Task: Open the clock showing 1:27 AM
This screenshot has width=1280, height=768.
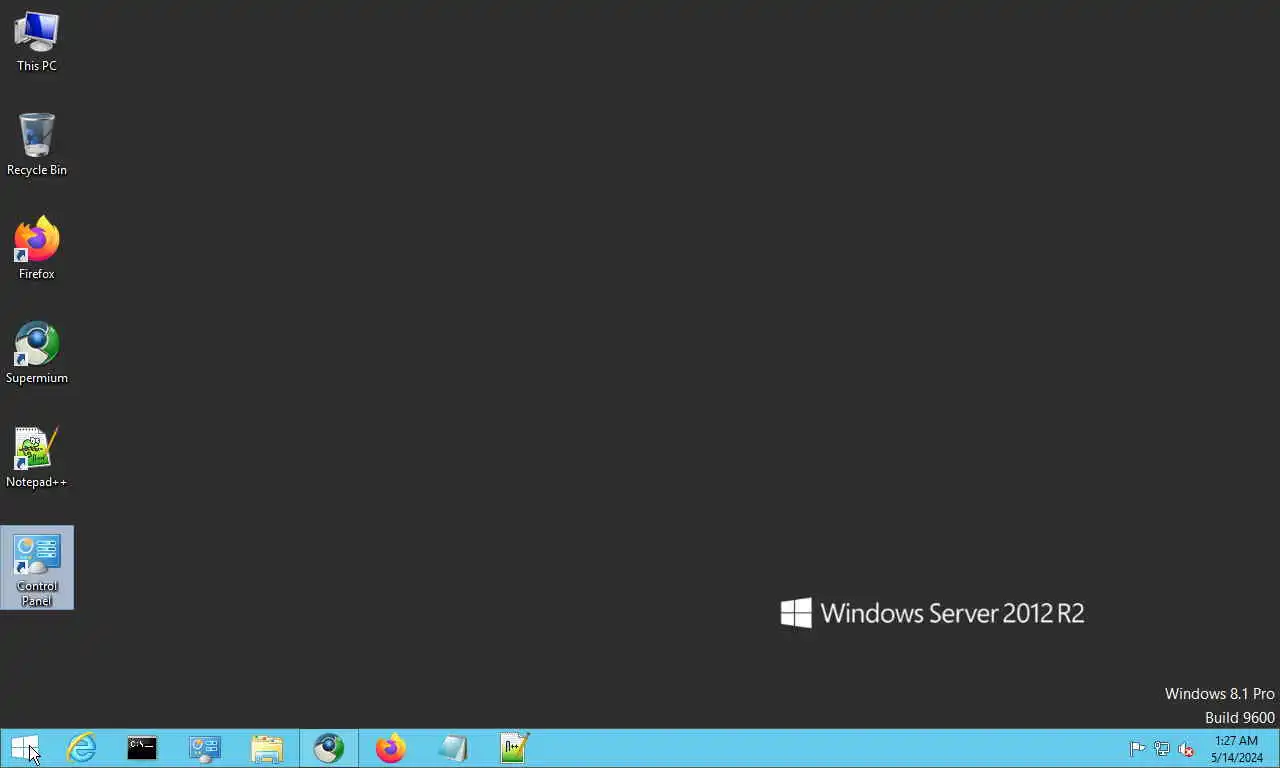Action: pos(1236,749)
